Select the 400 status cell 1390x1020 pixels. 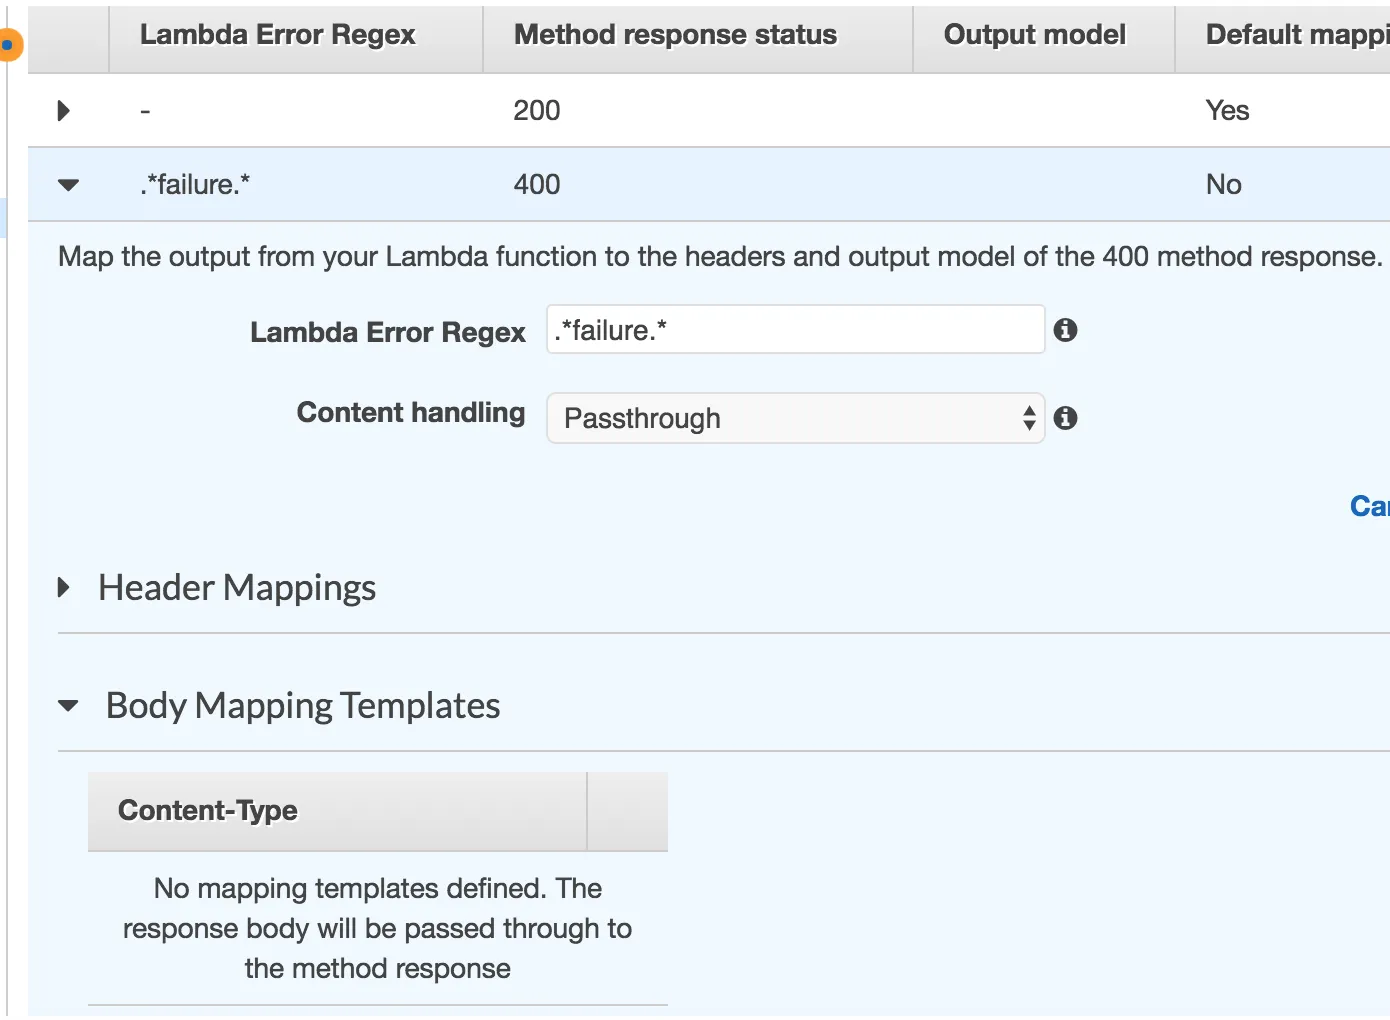(x=537, y=184)
